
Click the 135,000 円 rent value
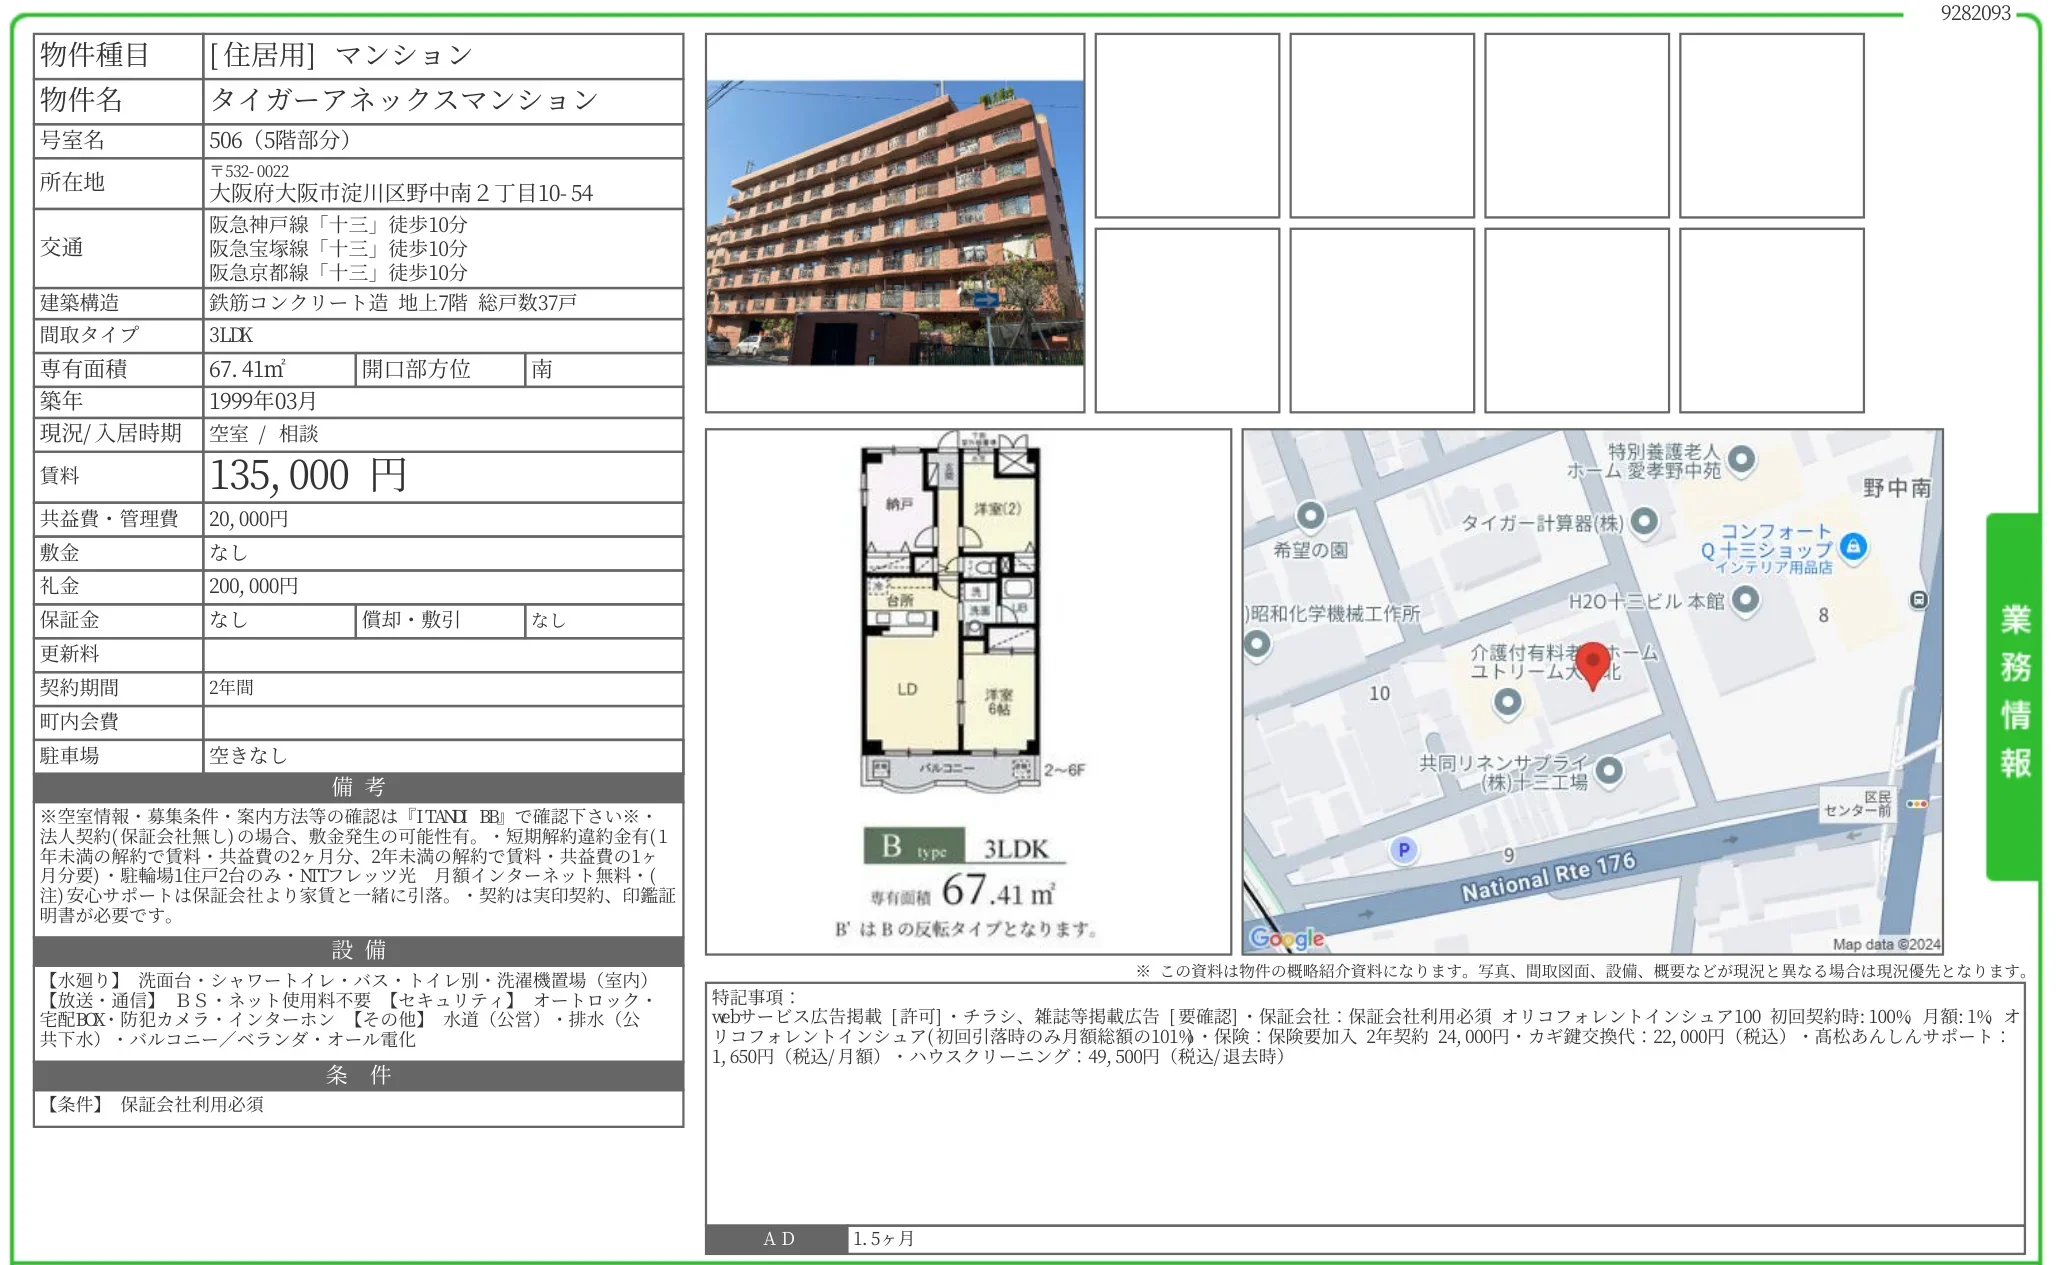pos(308,476)
